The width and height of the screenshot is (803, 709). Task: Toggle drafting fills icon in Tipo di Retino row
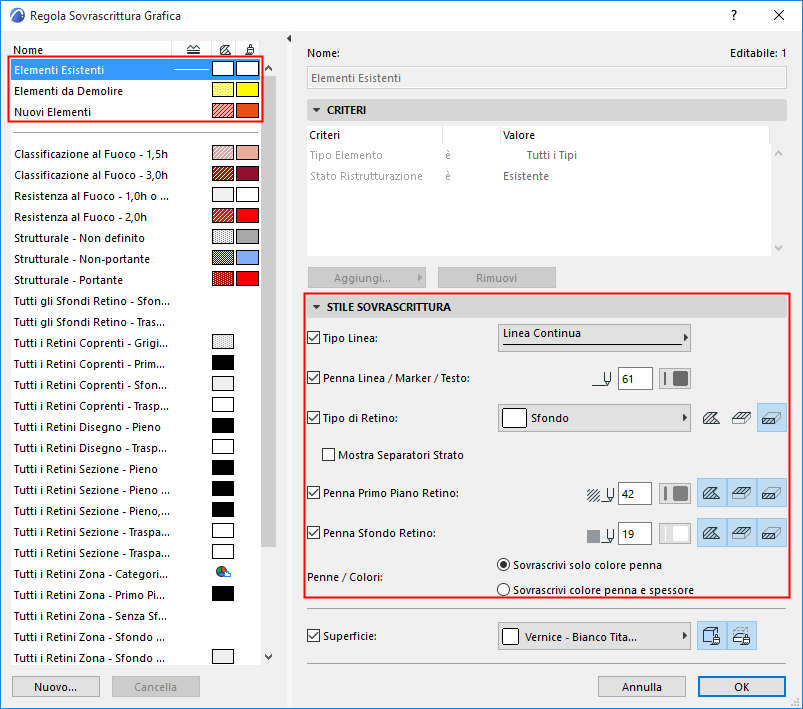pos(711,418)
